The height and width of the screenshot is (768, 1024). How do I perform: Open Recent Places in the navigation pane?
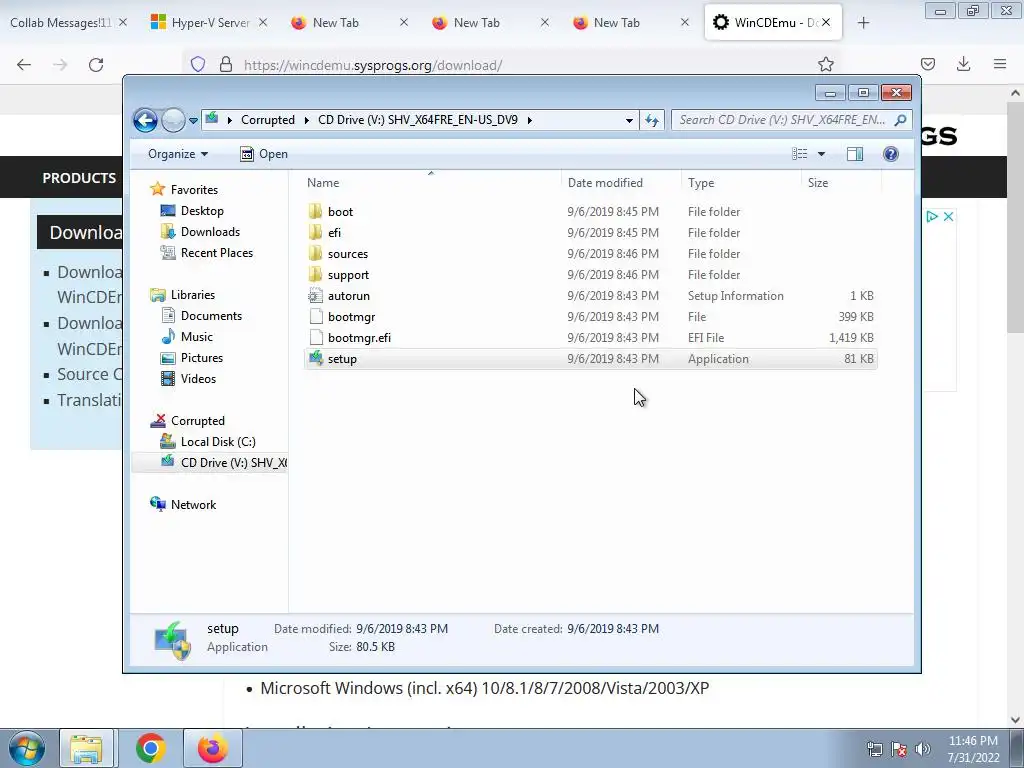217,253
